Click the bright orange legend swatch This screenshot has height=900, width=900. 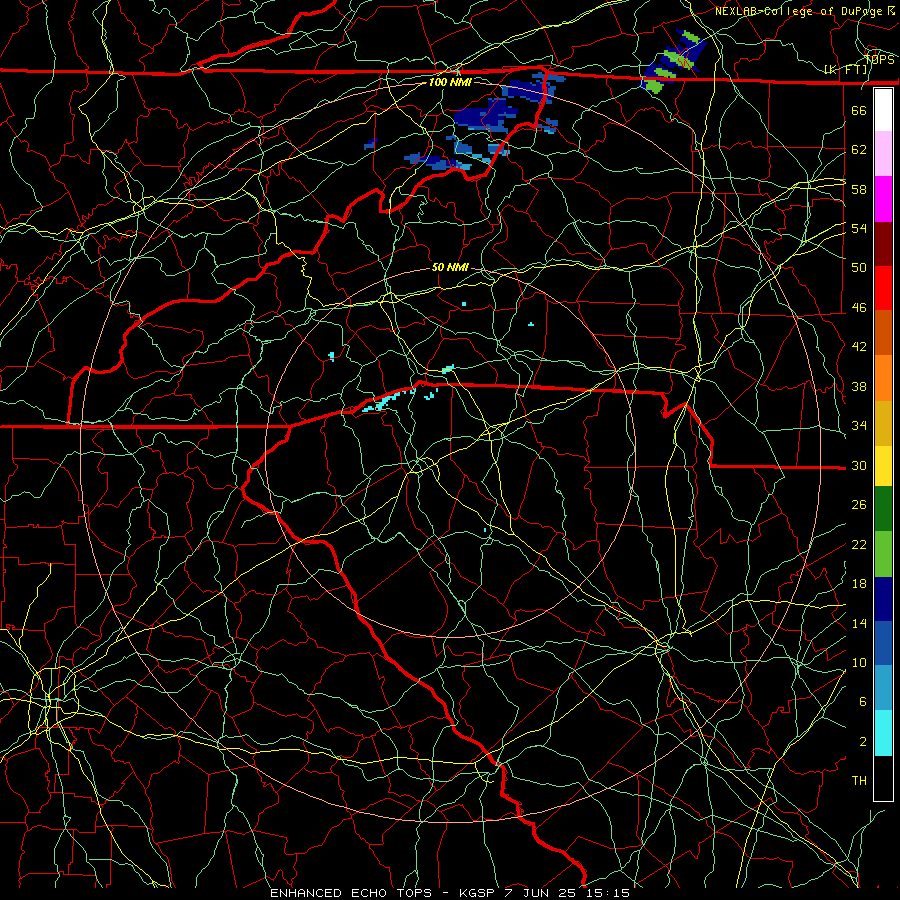883,378
